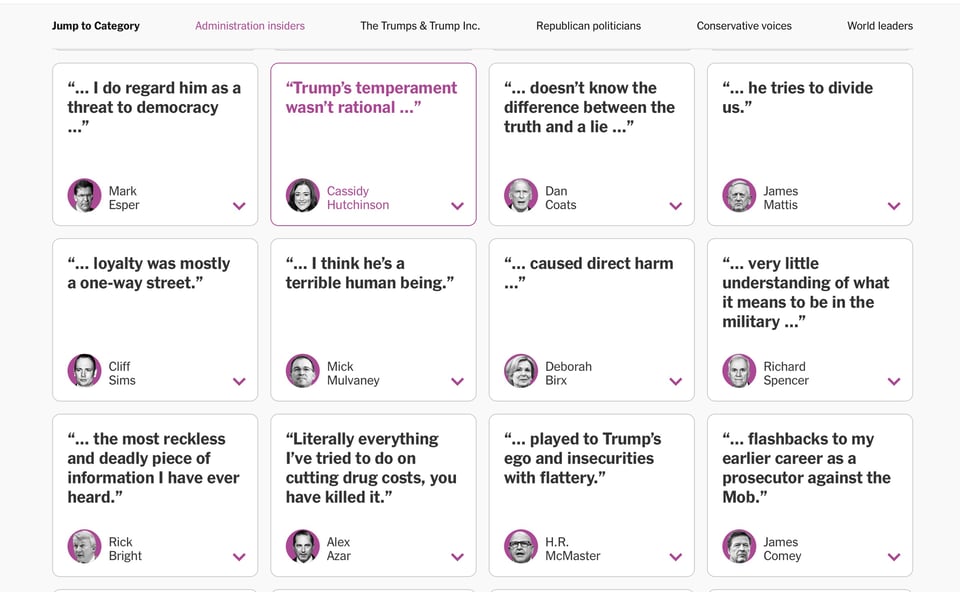Image resolution: width=960 pixels, height=592 pixels.
Task: Open the Conservative voices category
Action: pyautogui.click(x=744, y=26)
